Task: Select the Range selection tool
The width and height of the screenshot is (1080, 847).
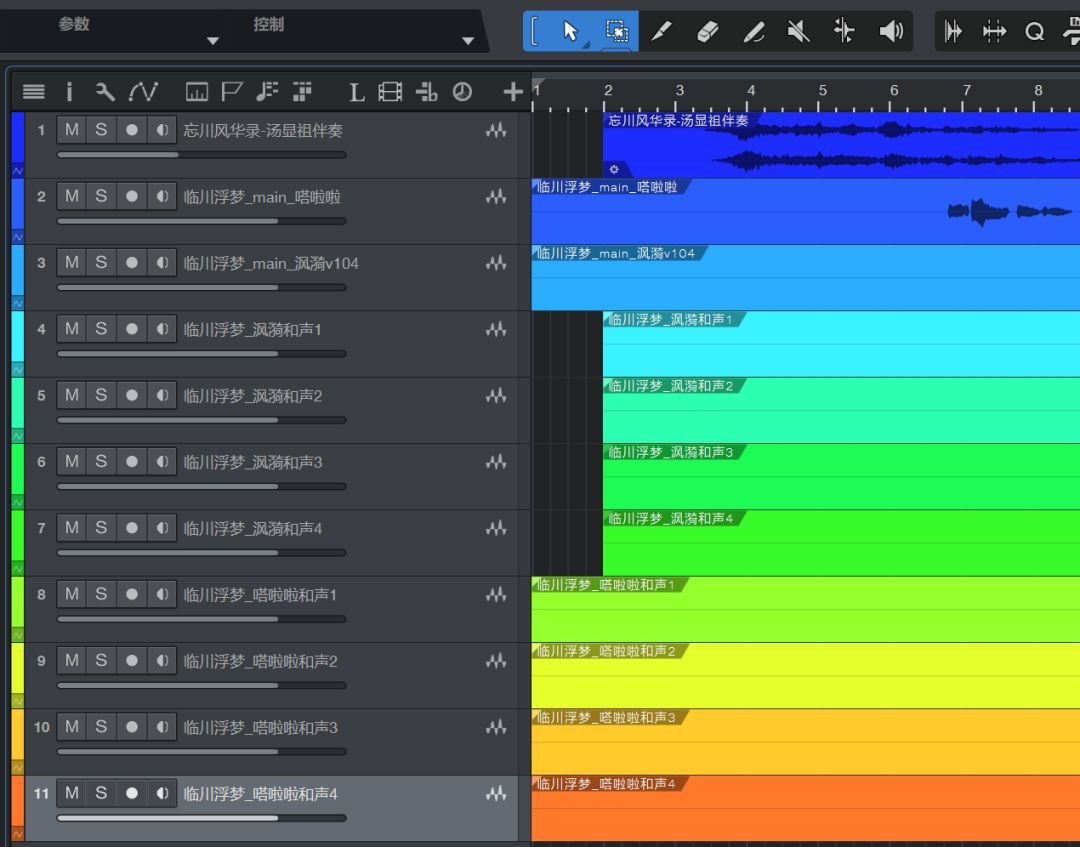Action: pos(617,32)
